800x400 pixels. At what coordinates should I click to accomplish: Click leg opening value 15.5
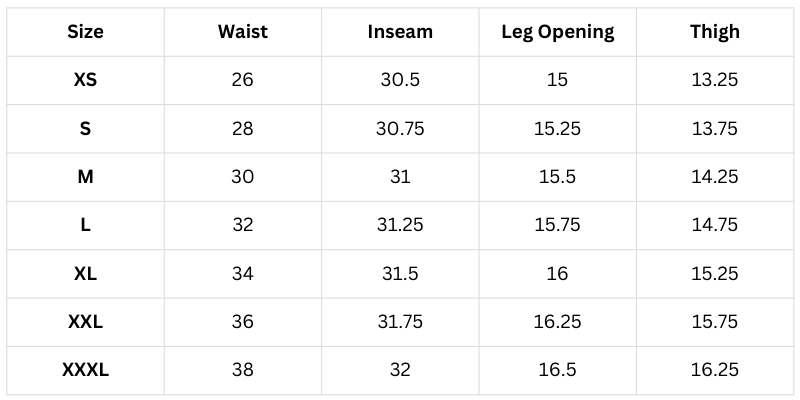click(x=557, y=177)
